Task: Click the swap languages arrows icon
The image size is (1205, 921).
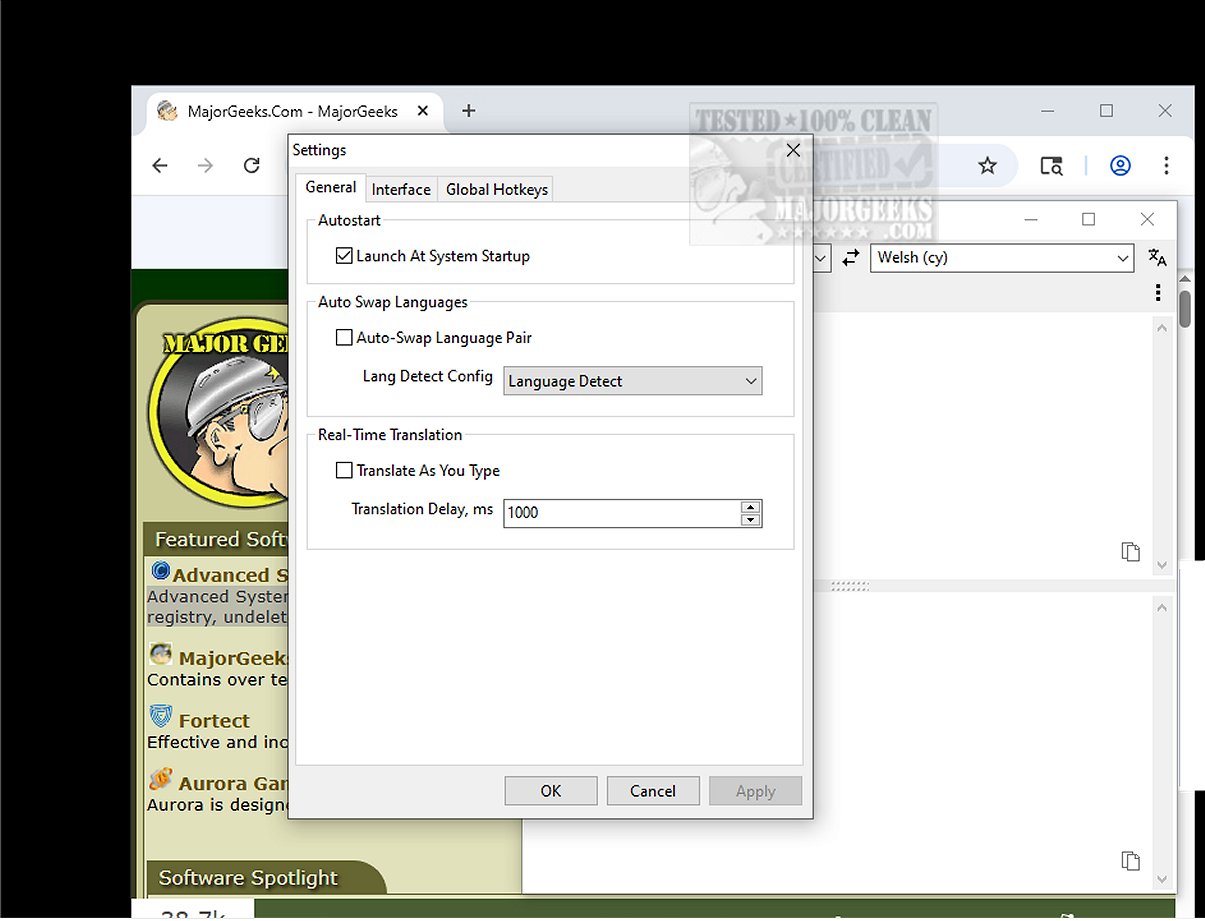Action: tap(850, 258)
